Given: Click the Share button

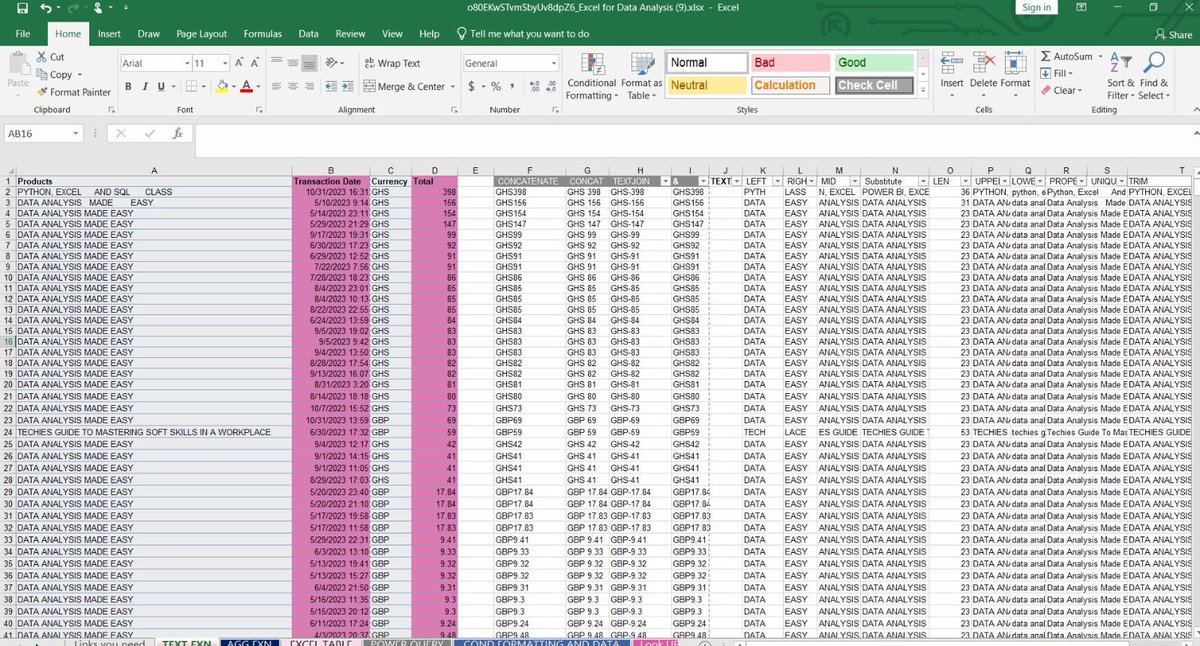Looking at the screenshot, I should [1173, 34].
